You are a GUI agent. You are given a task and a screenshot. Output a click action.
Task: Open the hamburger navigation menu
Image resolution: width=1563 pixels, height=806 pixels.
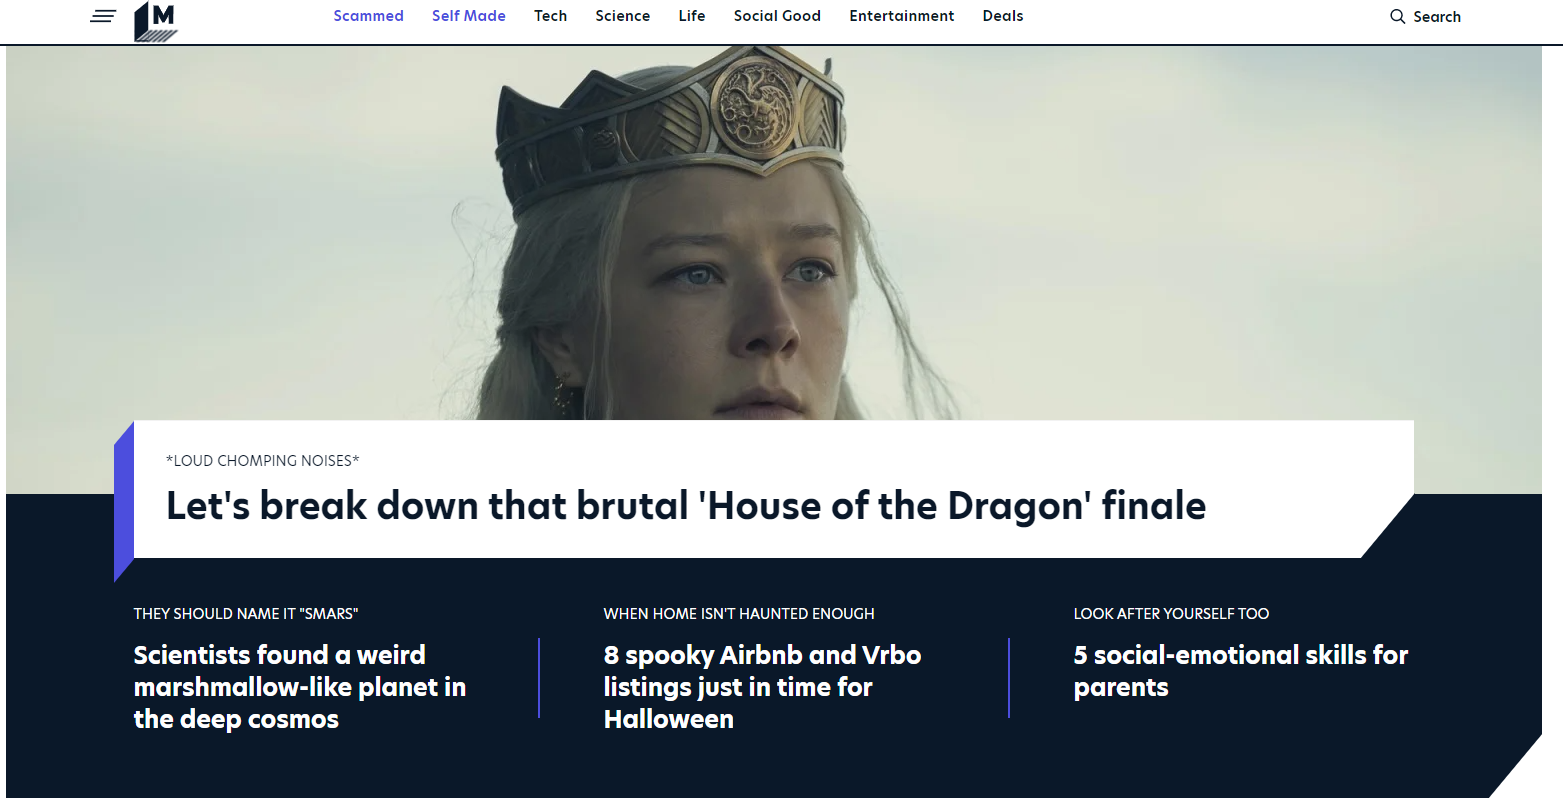[x=103, y=17]
